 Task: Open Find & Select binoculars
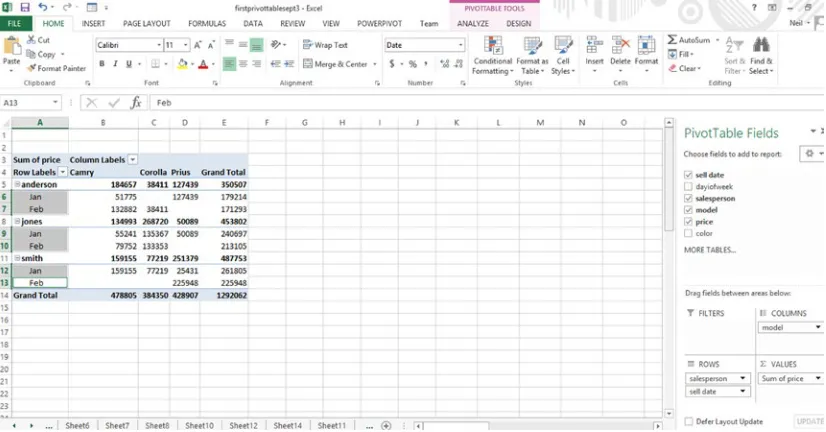[761, 55]
